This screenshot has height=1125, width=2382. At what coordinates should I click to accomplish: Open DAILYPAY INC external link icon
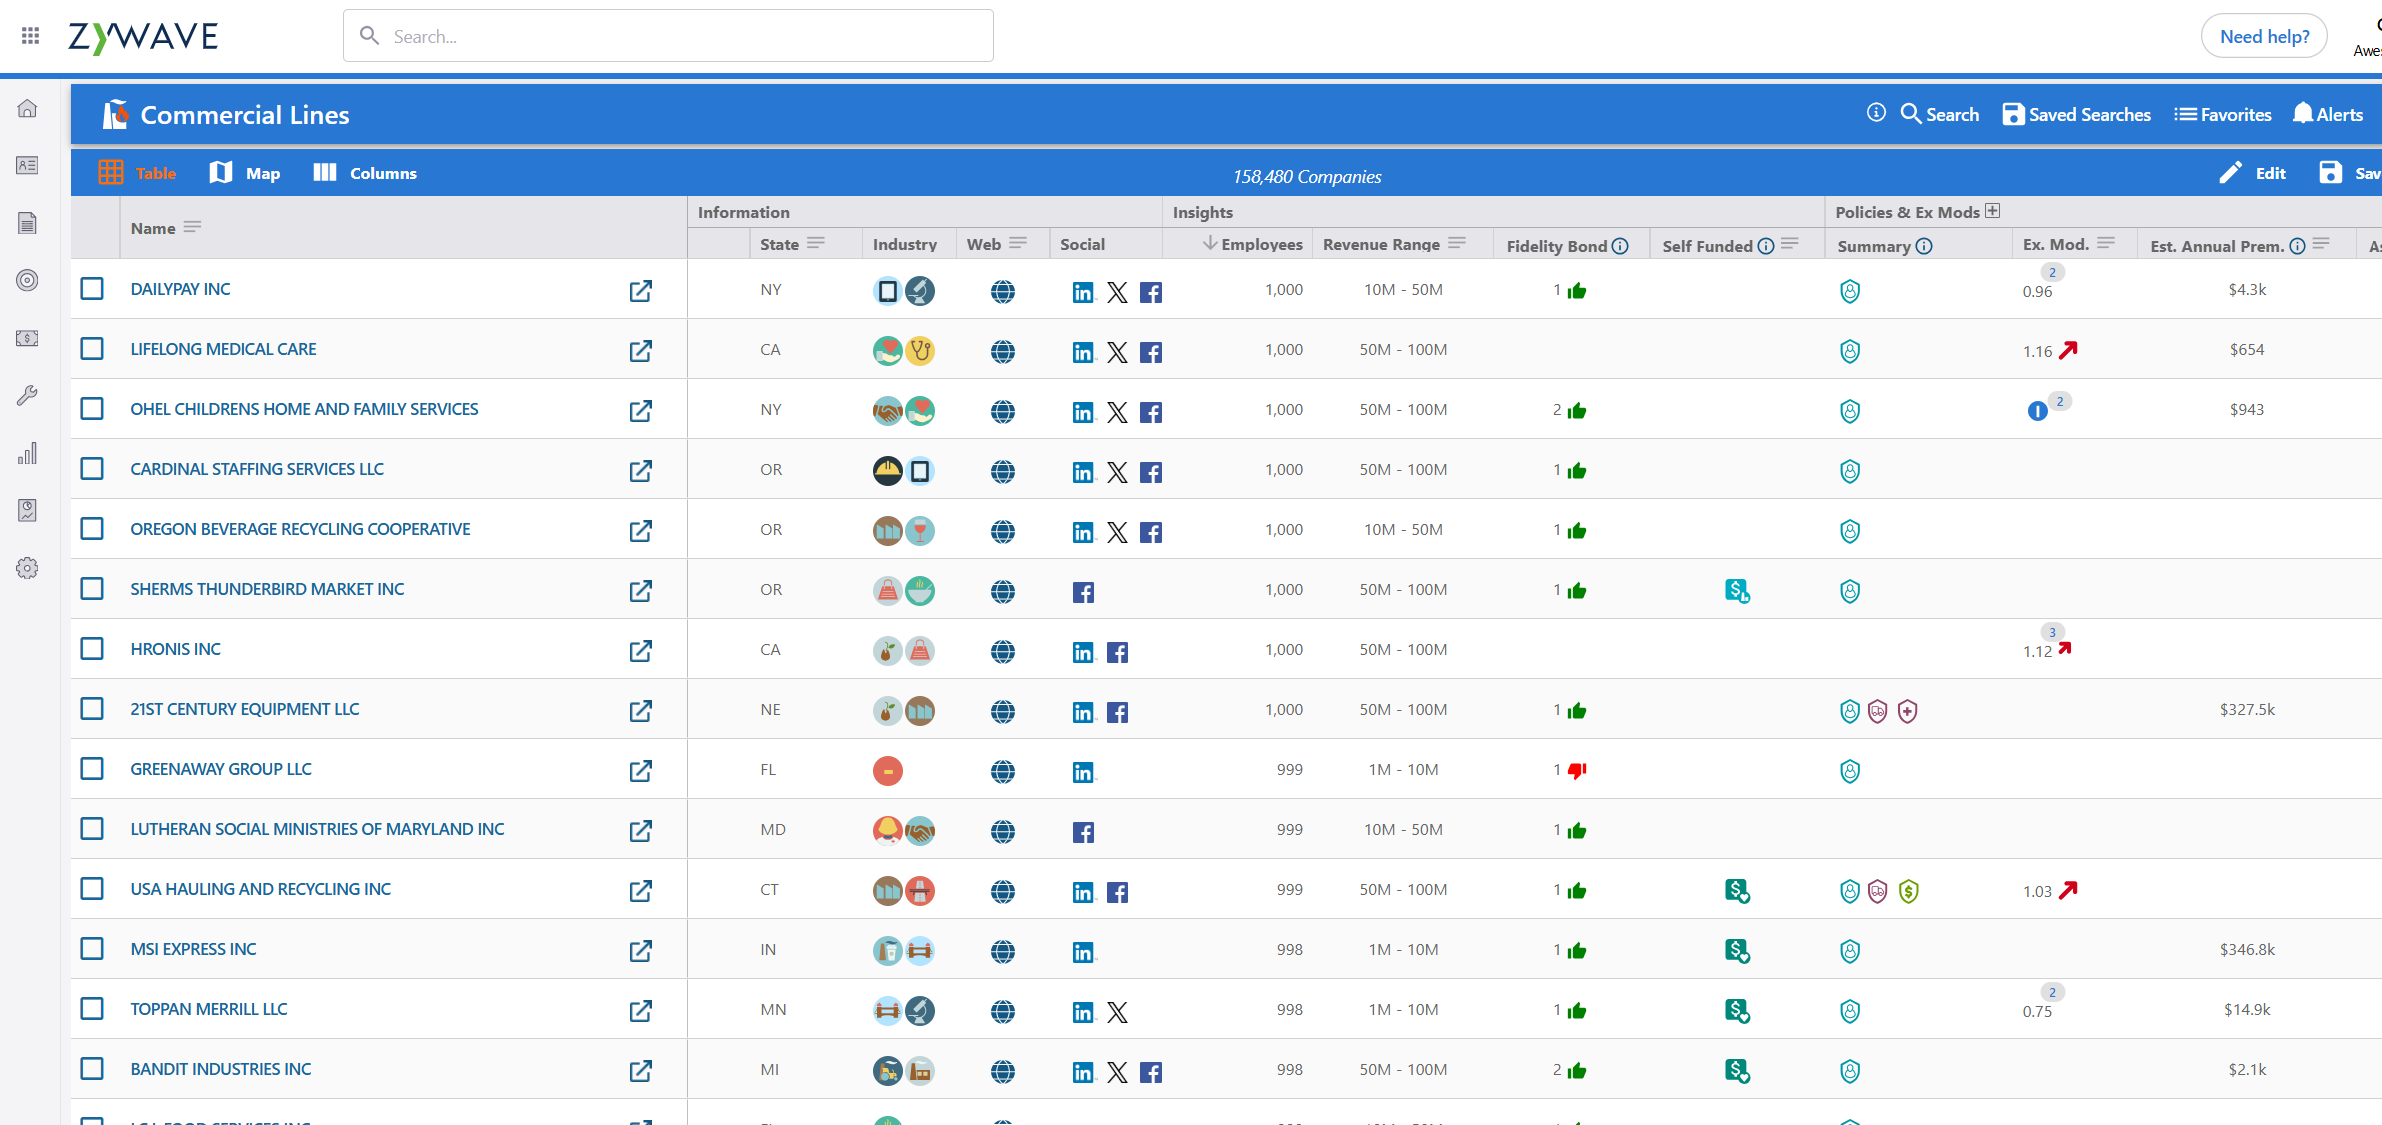pos(640,291)
